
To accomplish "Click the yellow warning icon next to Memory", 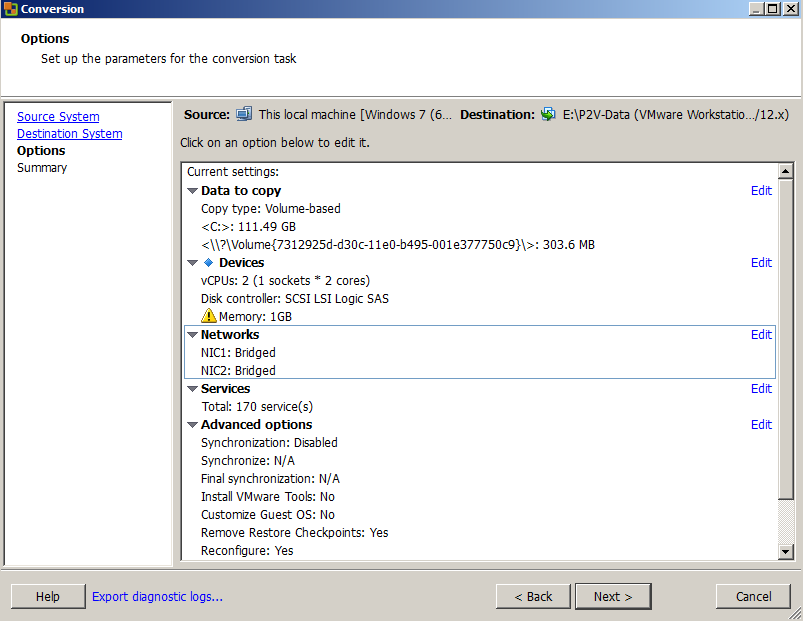I will 208,316.
